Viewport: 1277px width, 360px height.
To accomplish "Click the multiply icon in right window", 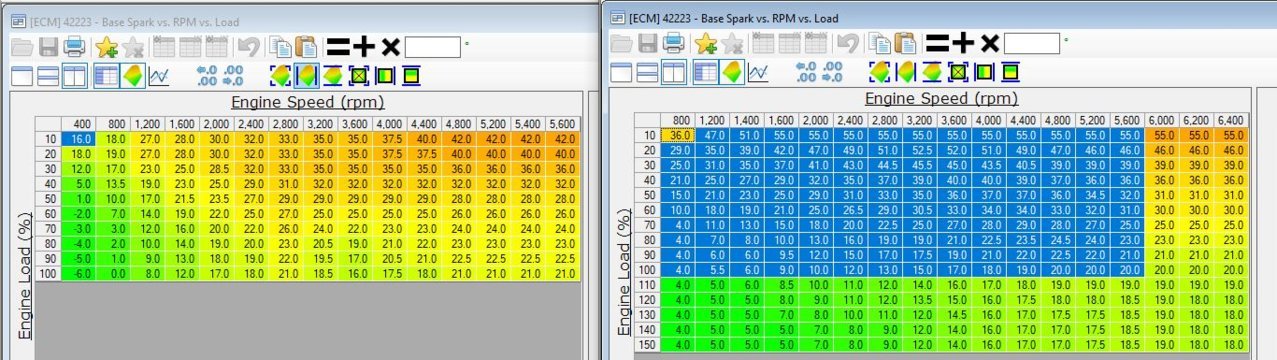I will coord(990,43).
